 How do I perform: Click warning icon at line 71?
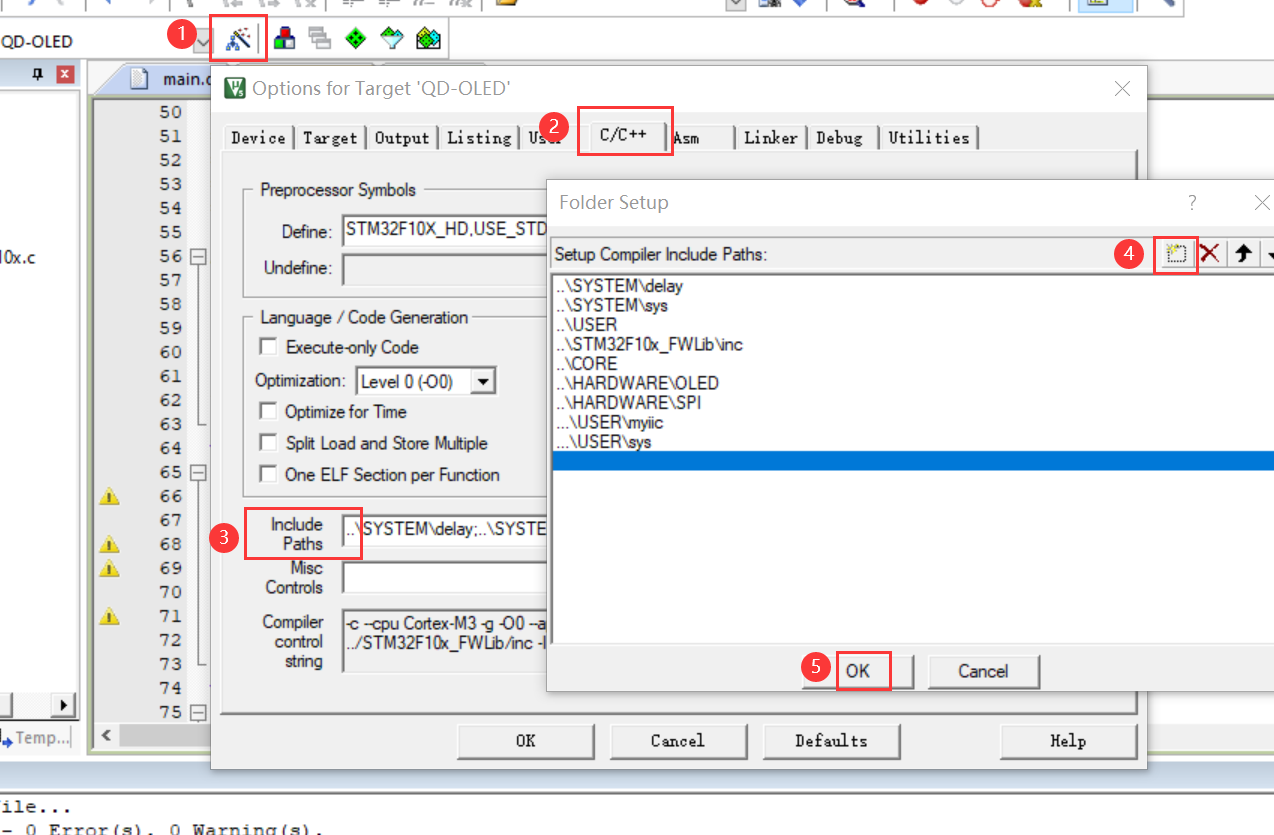pos(109,616)
